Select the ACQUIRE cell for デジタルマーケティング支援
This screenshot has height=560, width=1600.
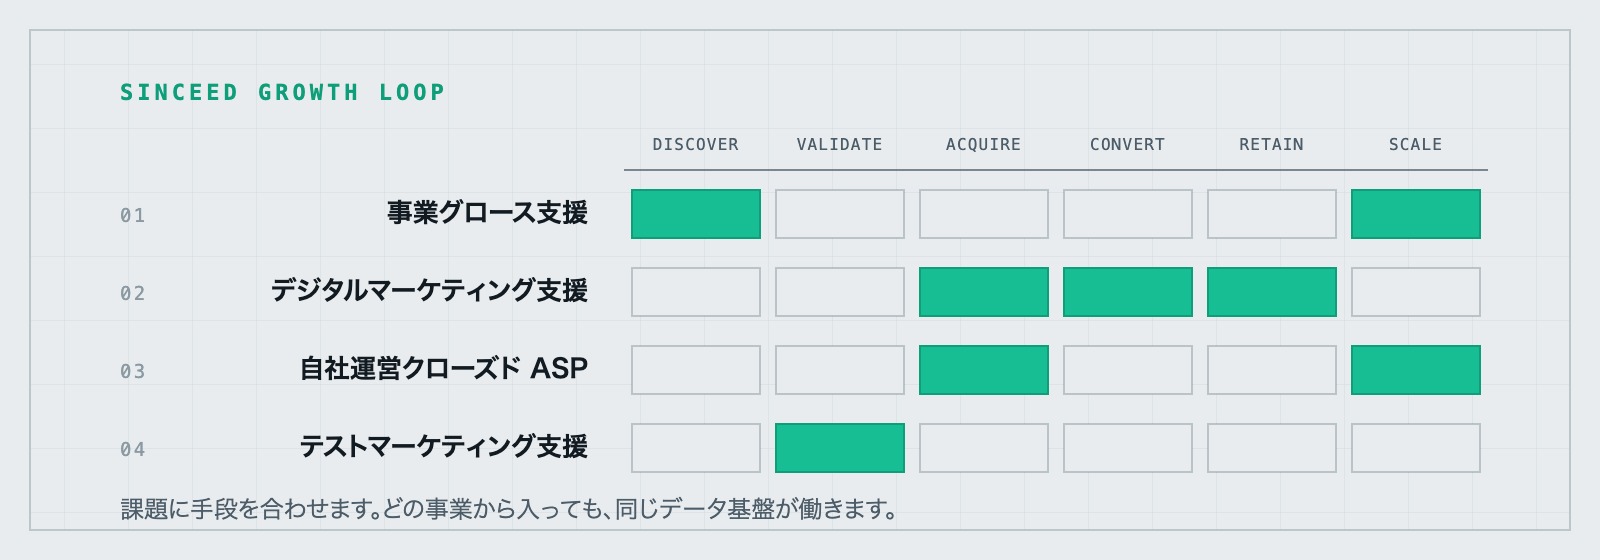[984, 292]
